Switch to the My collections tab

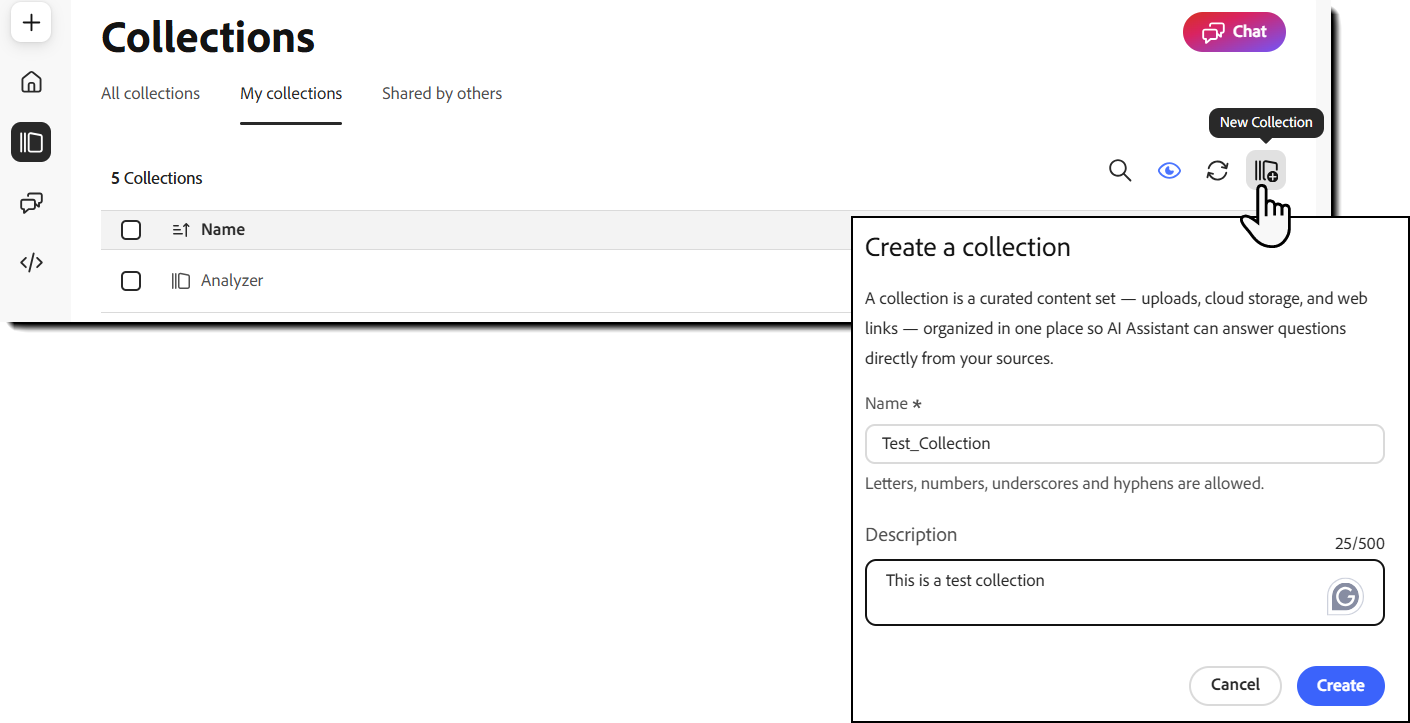point(291,93)
